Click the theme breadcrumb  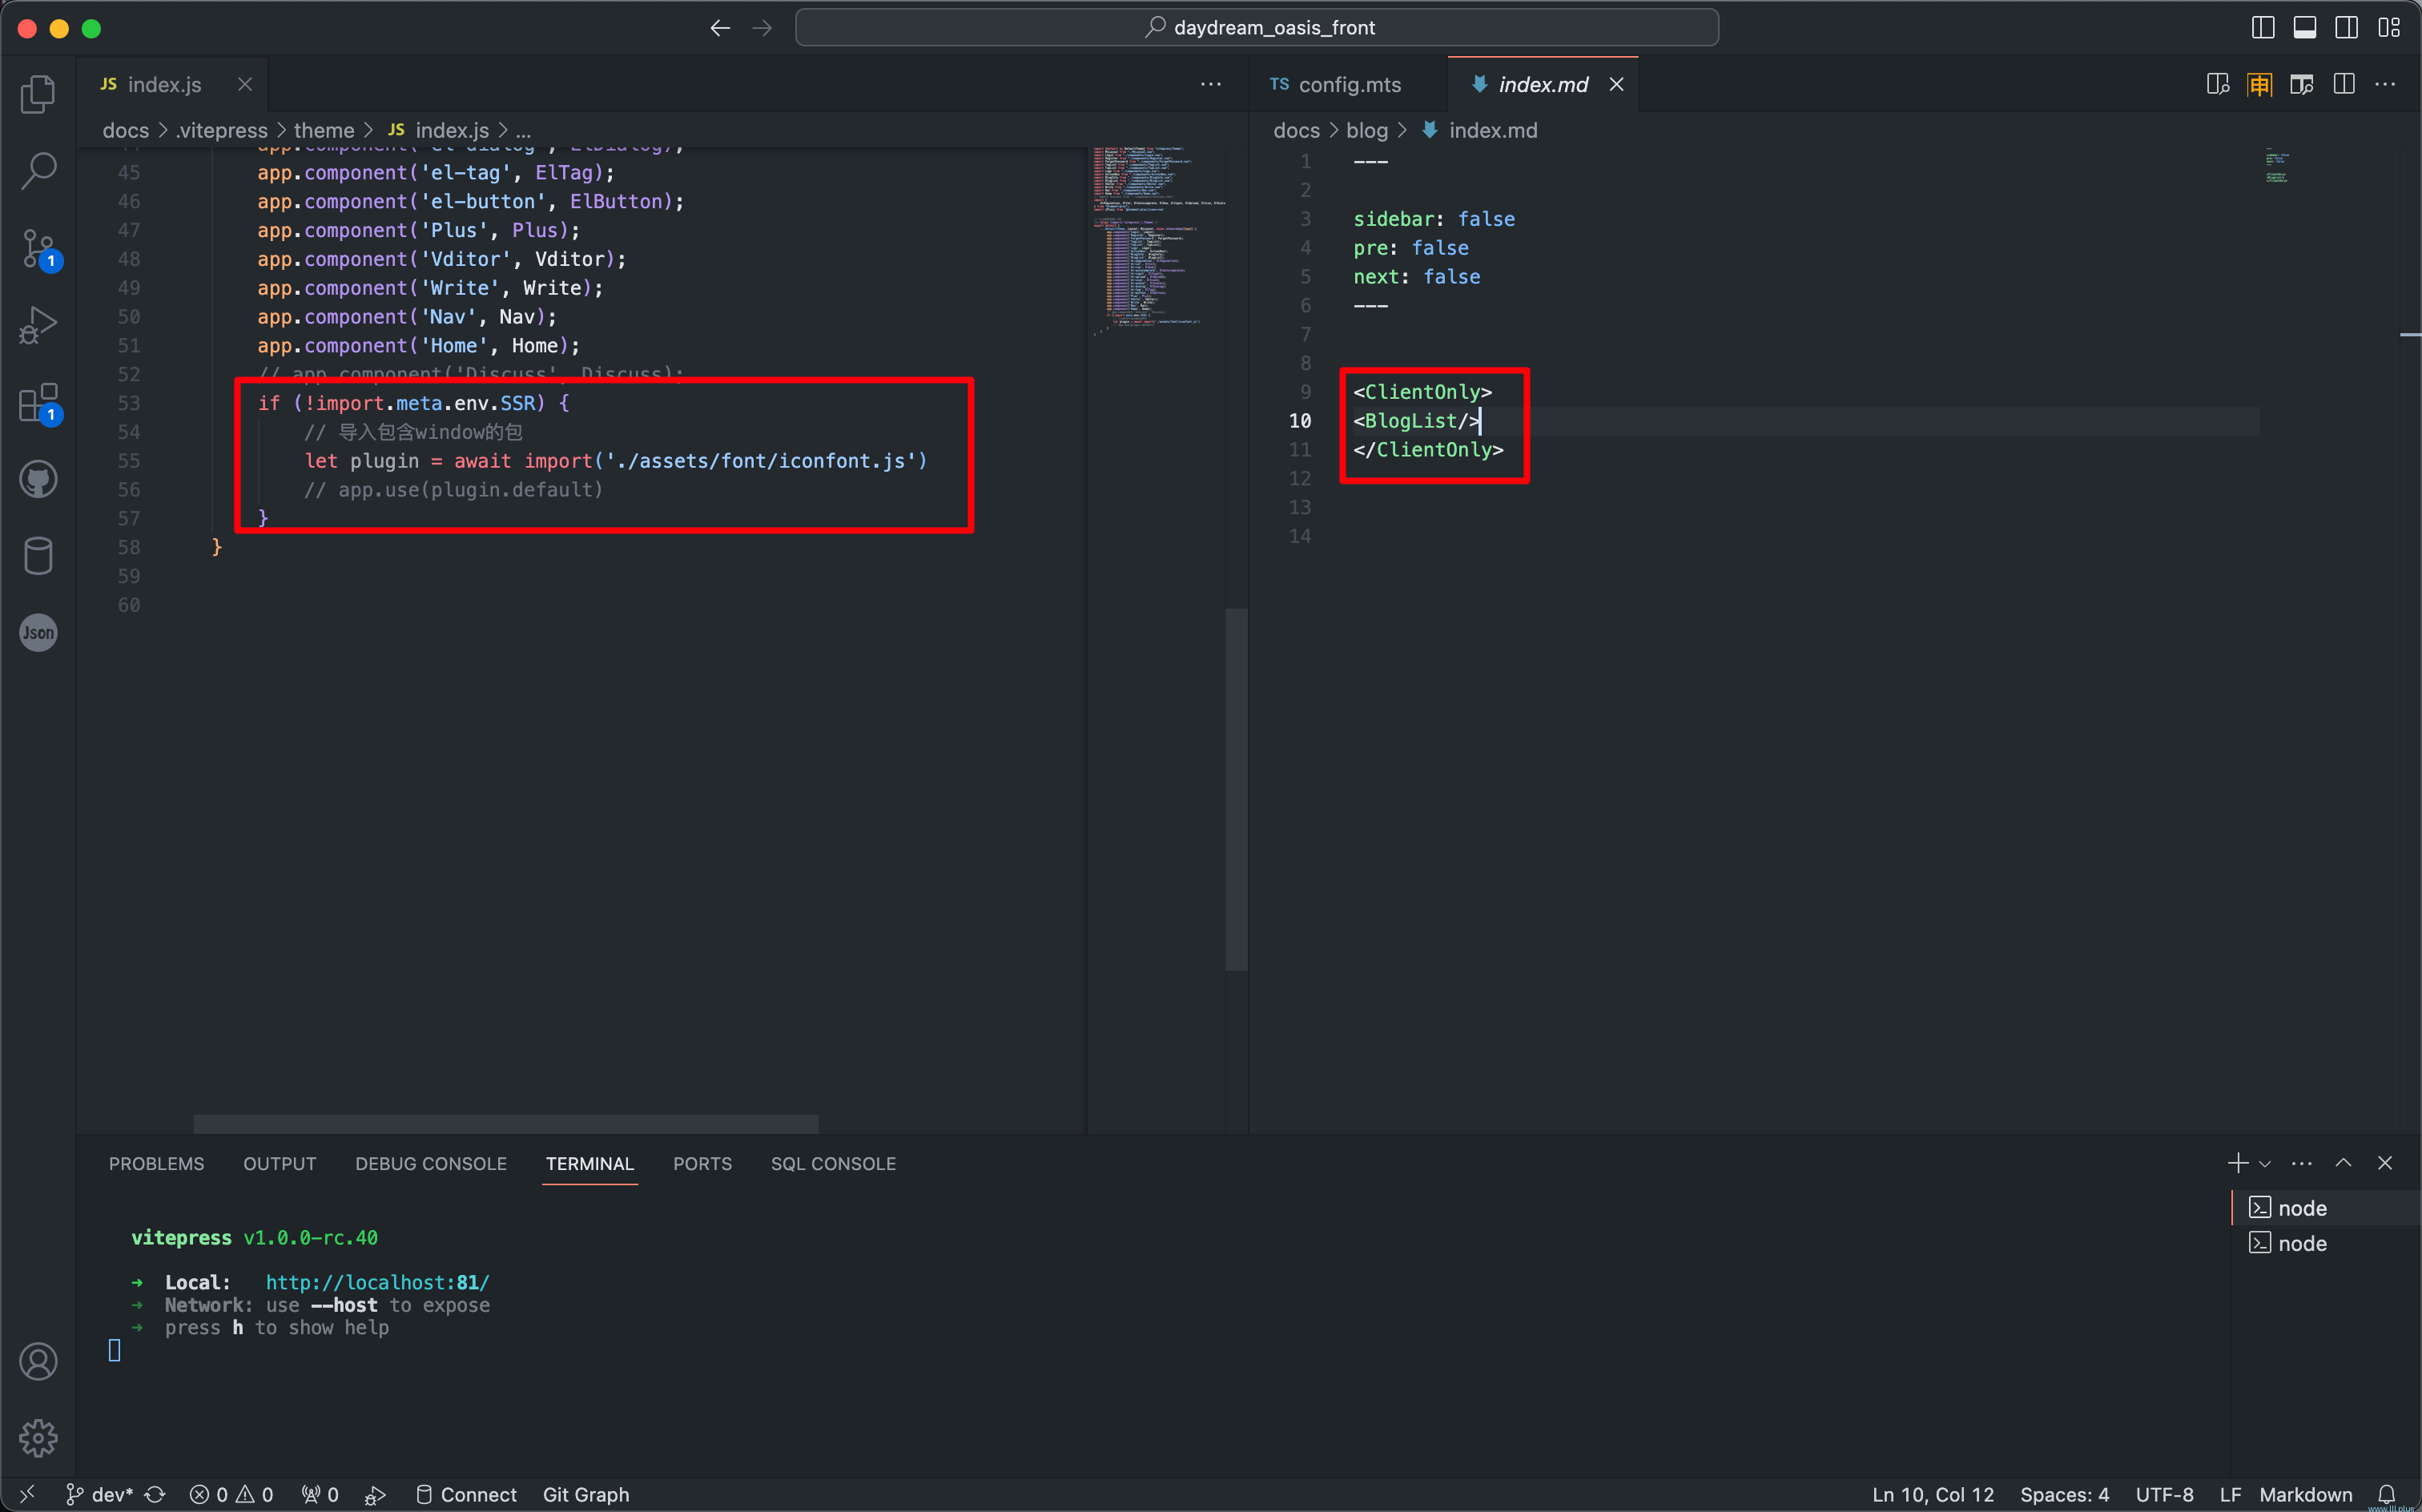[x=324, y=131]
